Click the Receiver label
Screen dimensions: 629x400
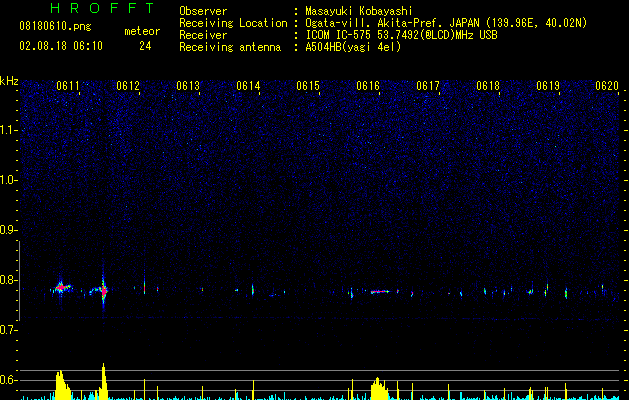pyautogui.click(x=203, y=35)
